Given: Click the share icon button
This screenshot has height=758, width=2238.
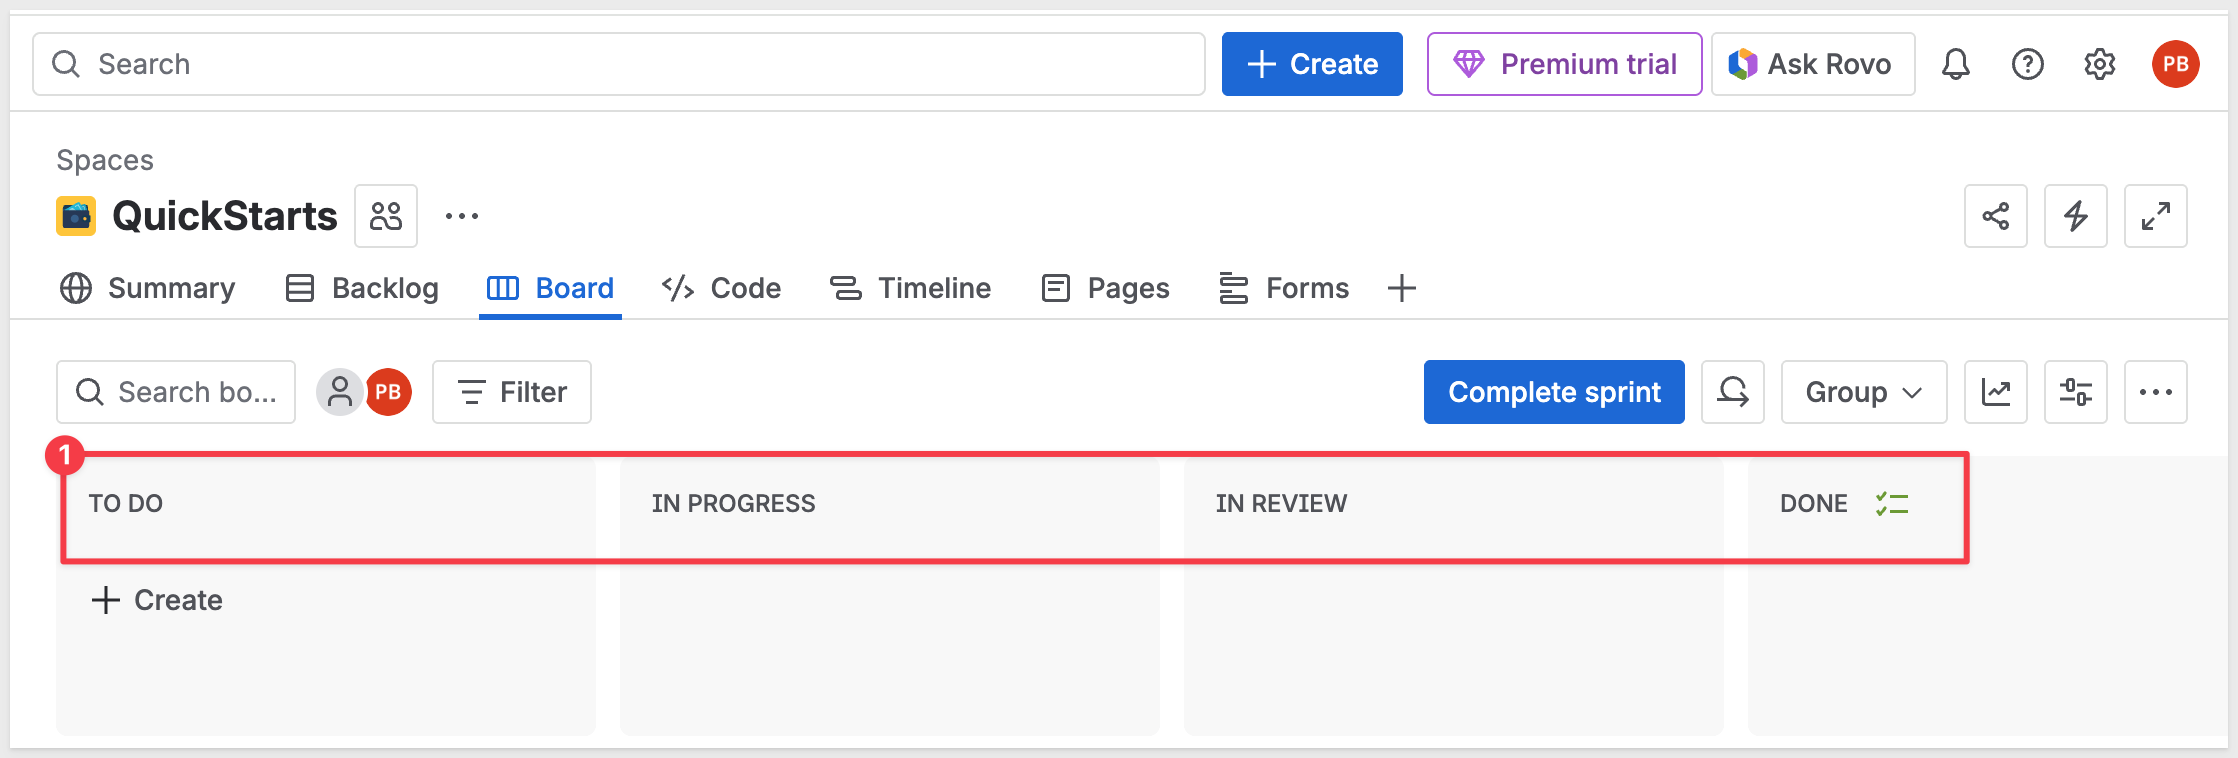Looking at the screenshot, I should pos(1995,216).
